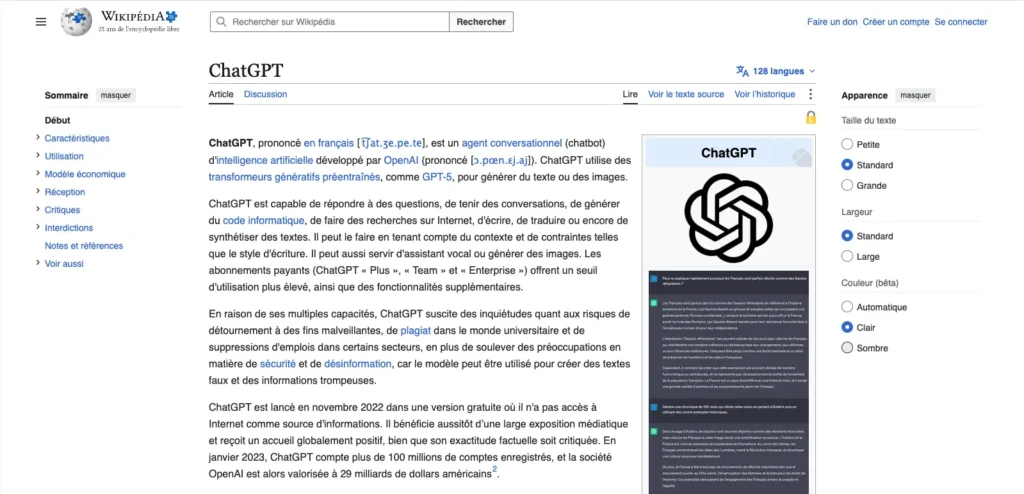Open the intelligence artificielle link
Image resolution: width=1024 pixels, height=494 pixels.
(264, 160)
